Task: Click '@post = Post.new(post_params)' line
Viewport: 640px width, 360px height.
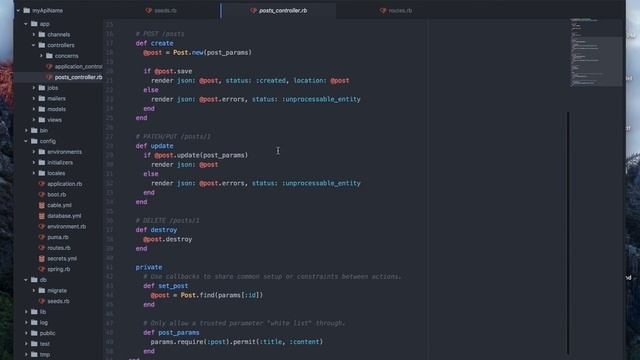Action: (197, 52)
